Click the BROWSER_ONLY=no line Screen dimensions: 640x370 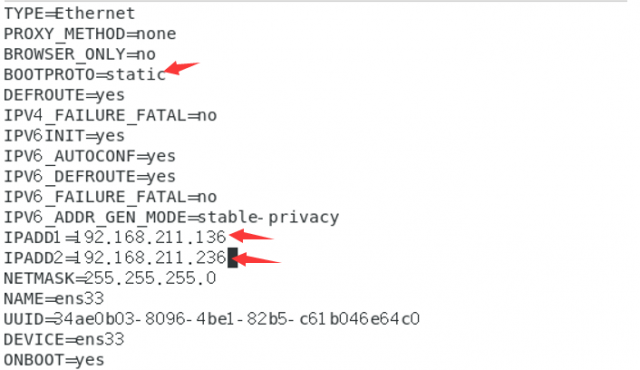pyautogui.click(x=80, y=54)
